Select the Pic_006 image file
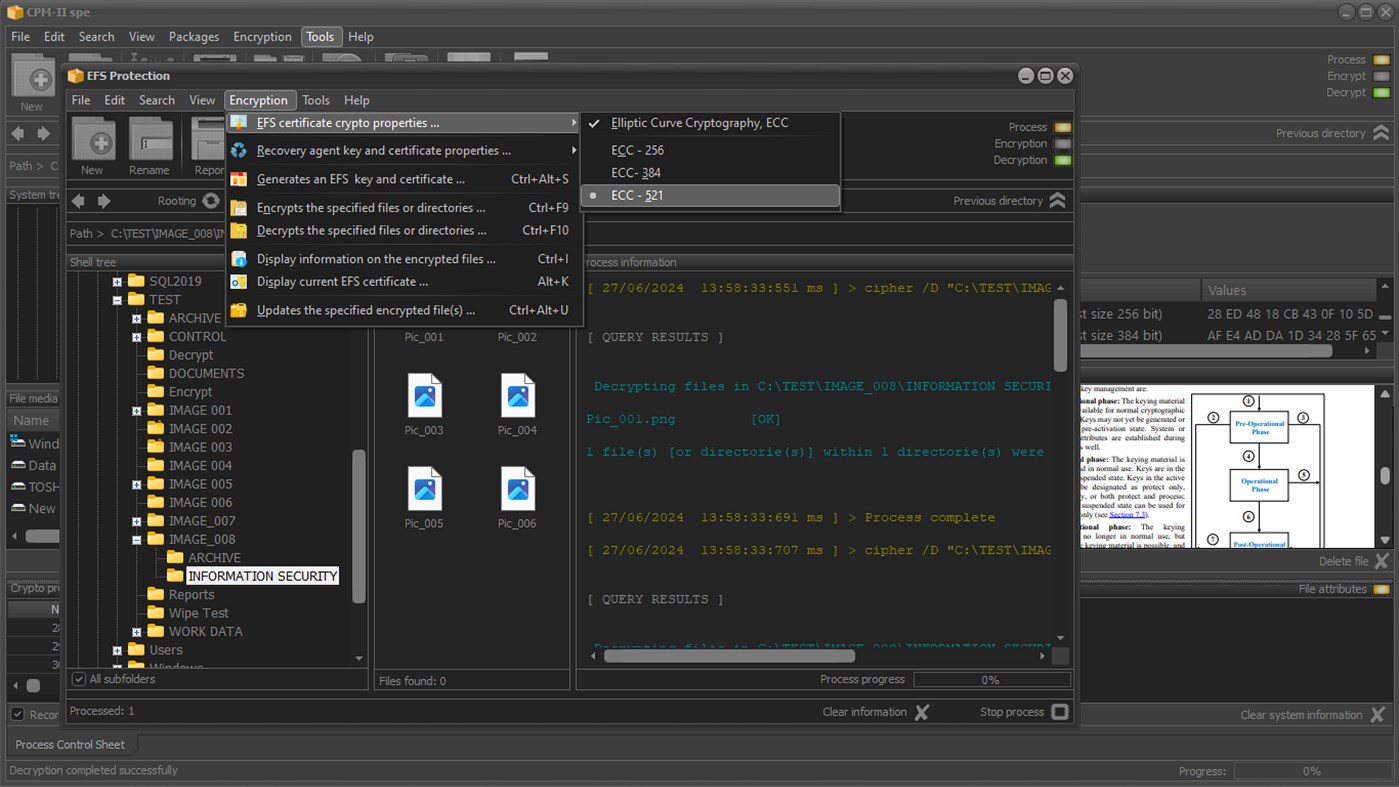 [517, 490]
